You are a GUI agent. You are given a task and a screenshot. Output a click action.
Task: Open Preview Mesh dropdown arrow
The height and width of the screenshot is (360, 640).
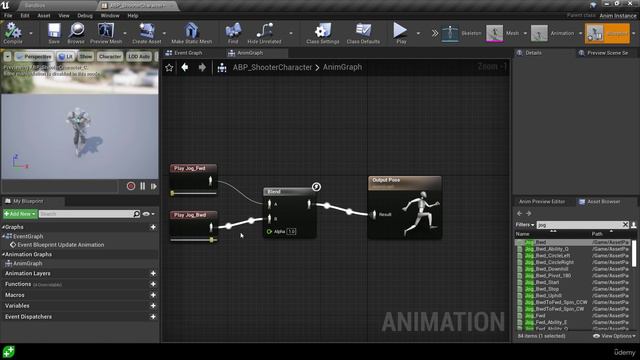pos(125,33)
